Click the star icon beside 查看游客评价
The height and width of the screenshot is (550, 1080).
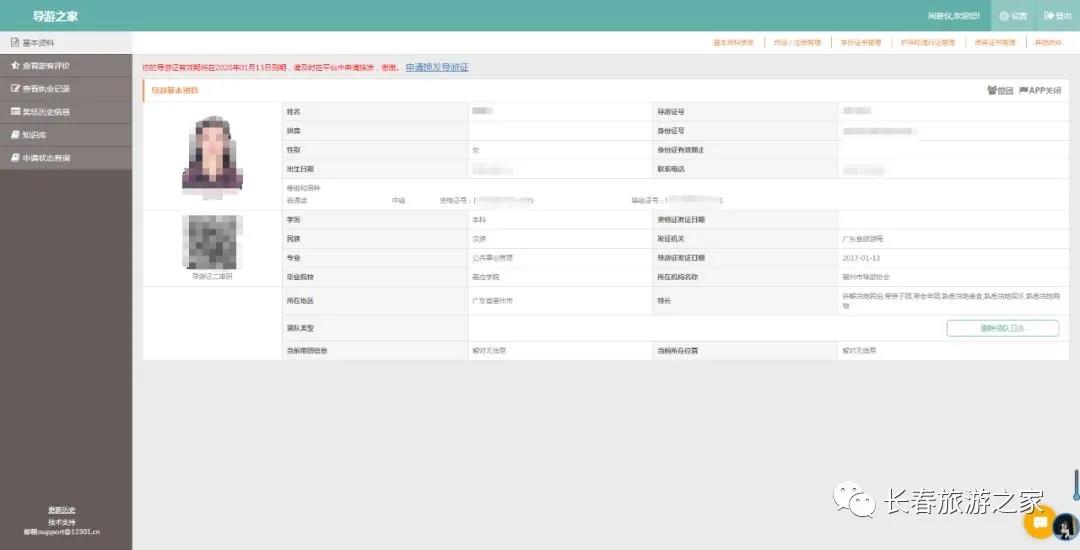(x=15, y=66)
